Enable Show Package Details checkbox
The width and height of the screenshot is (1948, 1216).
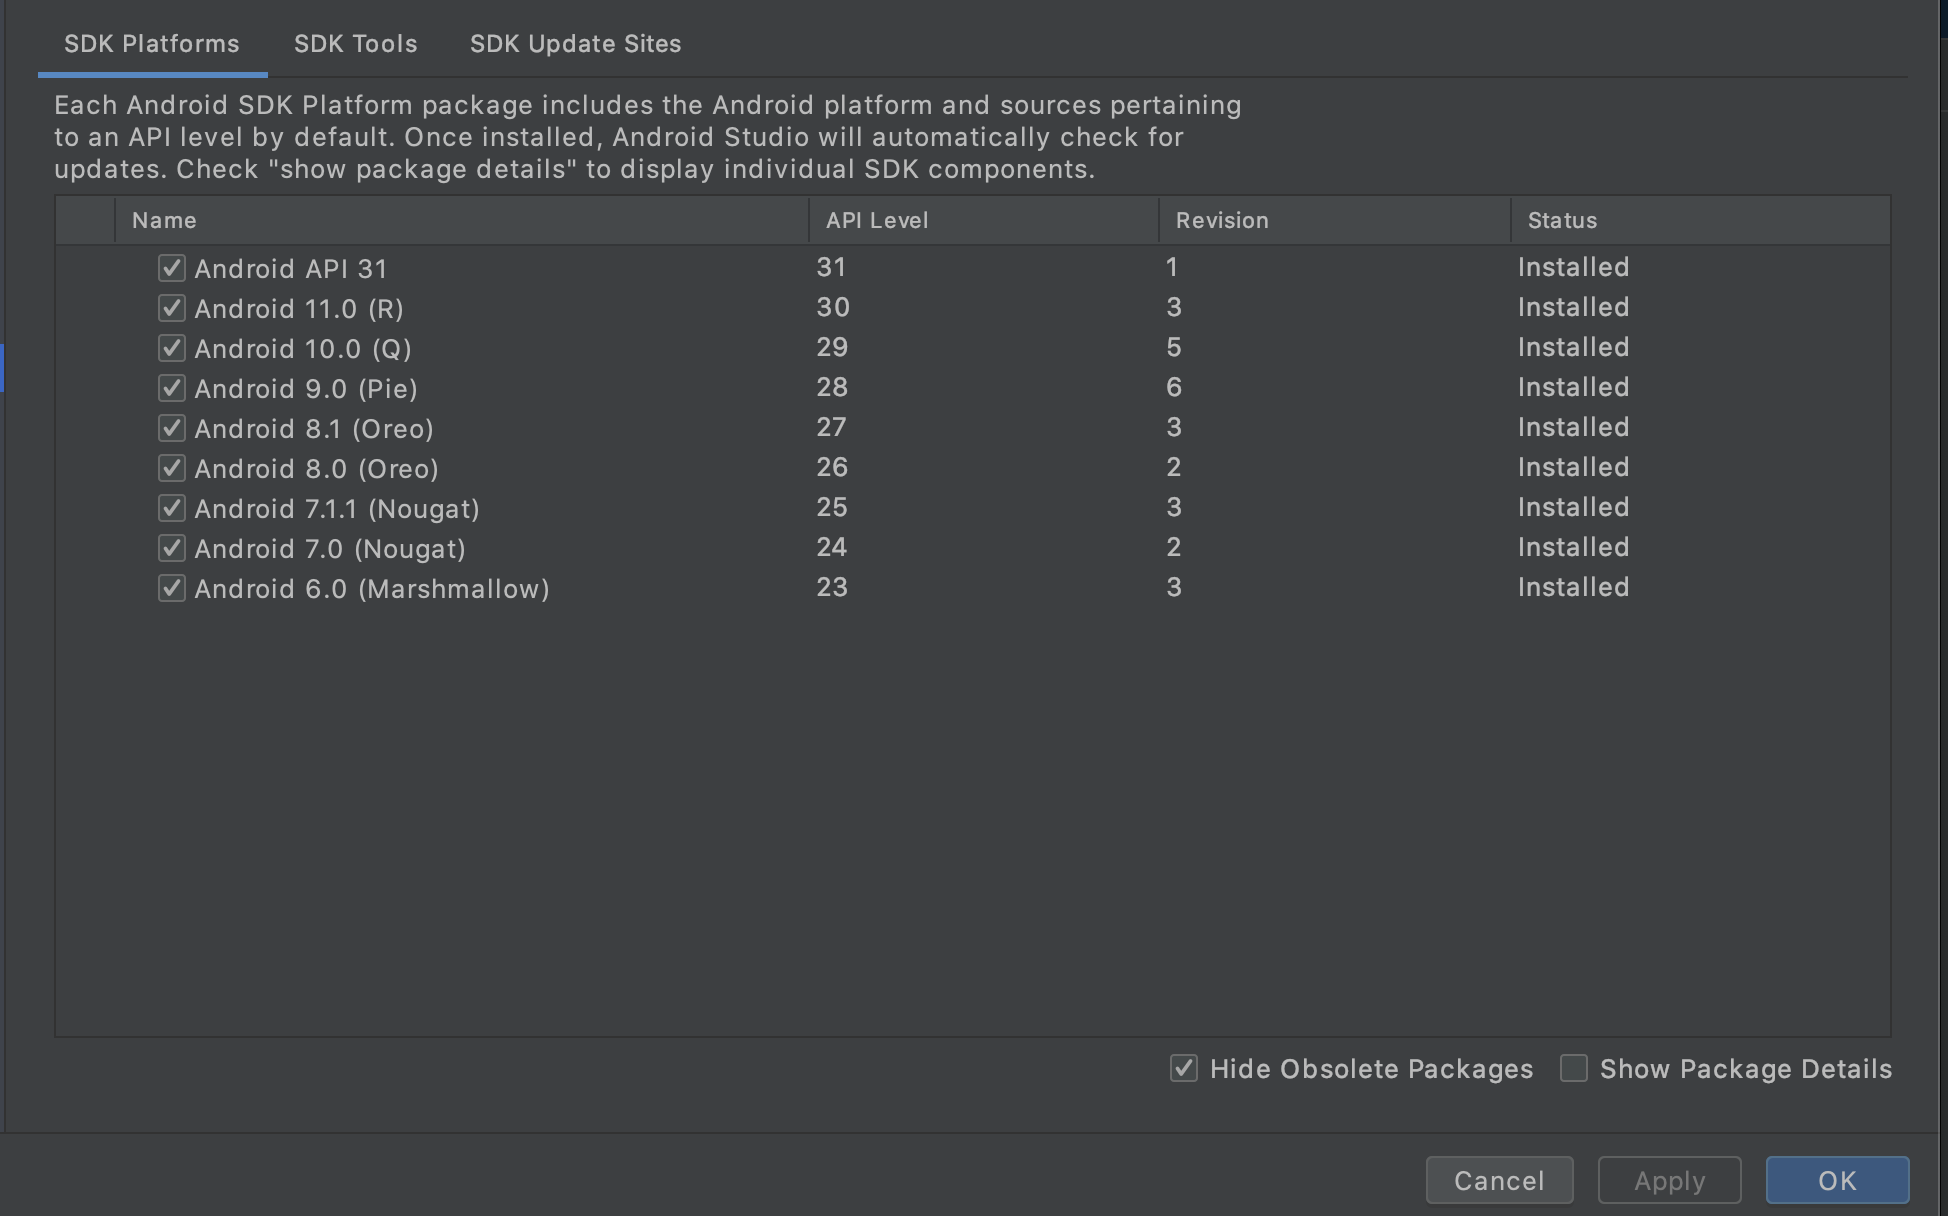[x=1574, y=1069]
